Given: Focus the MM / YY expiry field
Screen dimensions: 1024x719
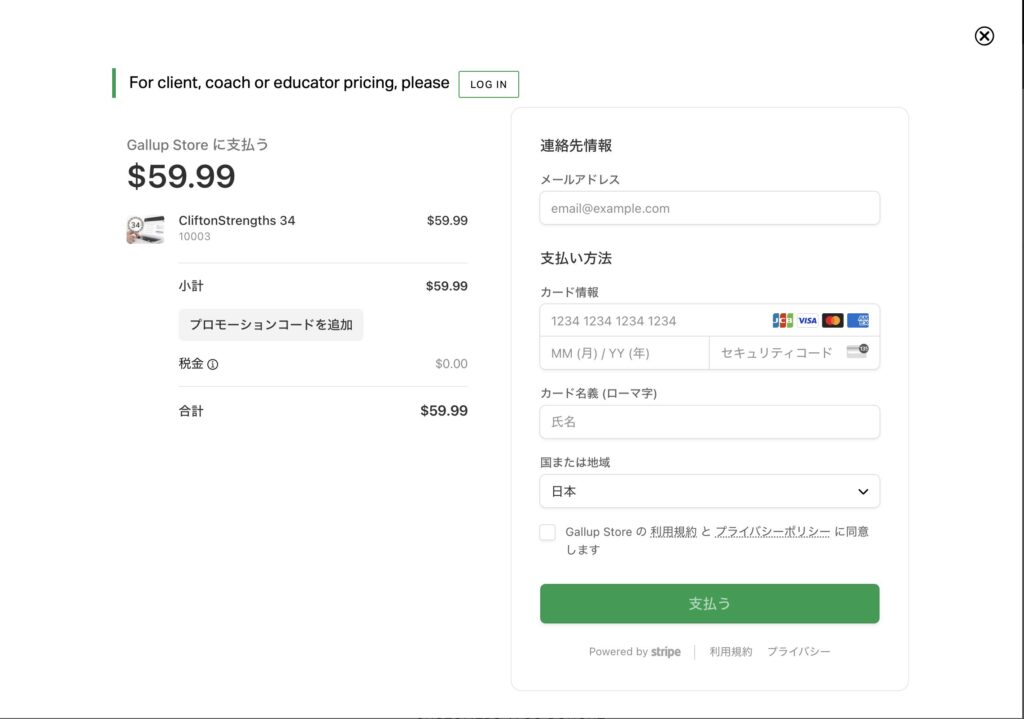Looking at the screenshot, I should (x=624, y=353).
